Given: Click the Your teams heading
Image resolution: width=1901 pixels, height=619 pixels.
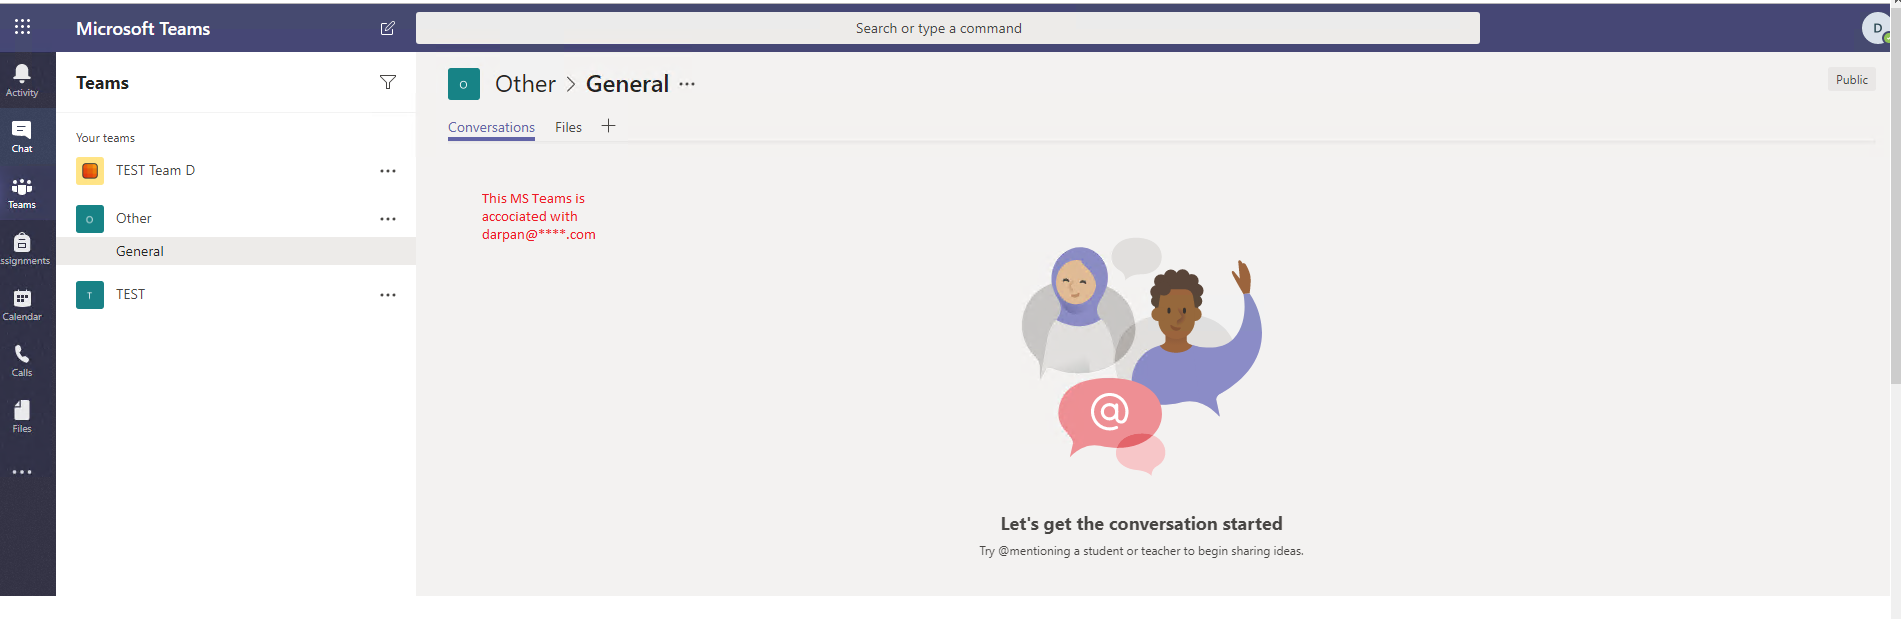Looking at the screenshot, I should 105,138.
